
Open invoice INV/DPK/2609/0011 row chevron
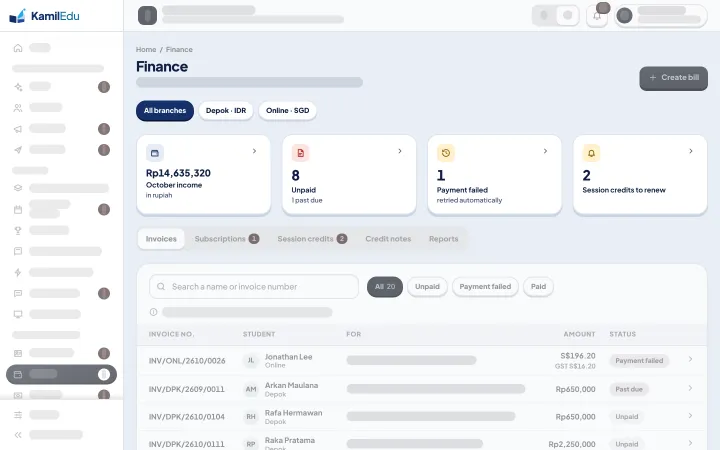690,388
